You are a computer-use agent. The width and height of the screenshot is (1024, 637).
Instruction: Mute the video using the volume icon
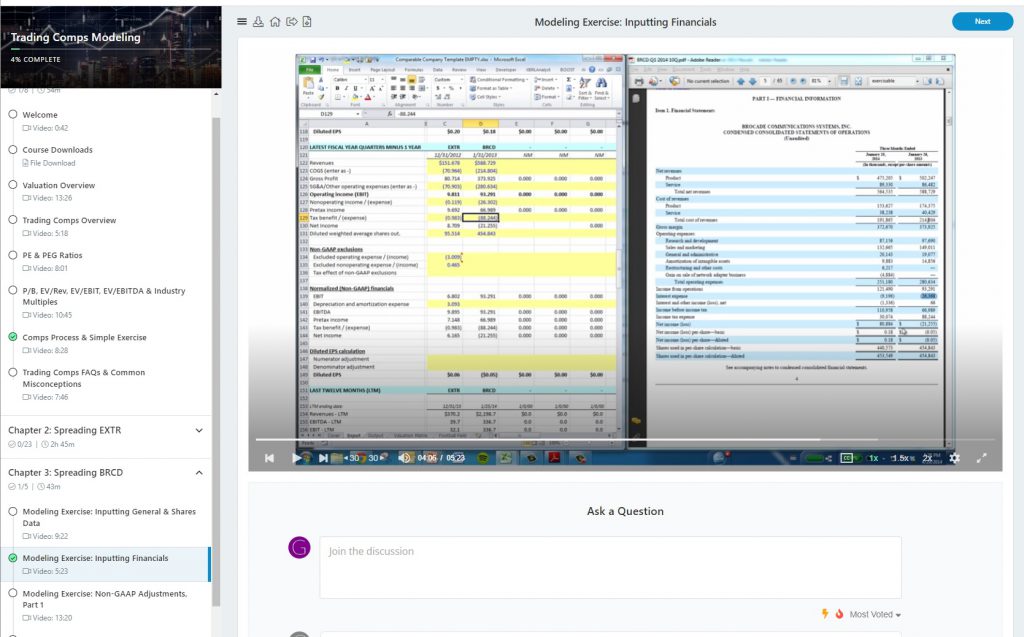[404, 458]
